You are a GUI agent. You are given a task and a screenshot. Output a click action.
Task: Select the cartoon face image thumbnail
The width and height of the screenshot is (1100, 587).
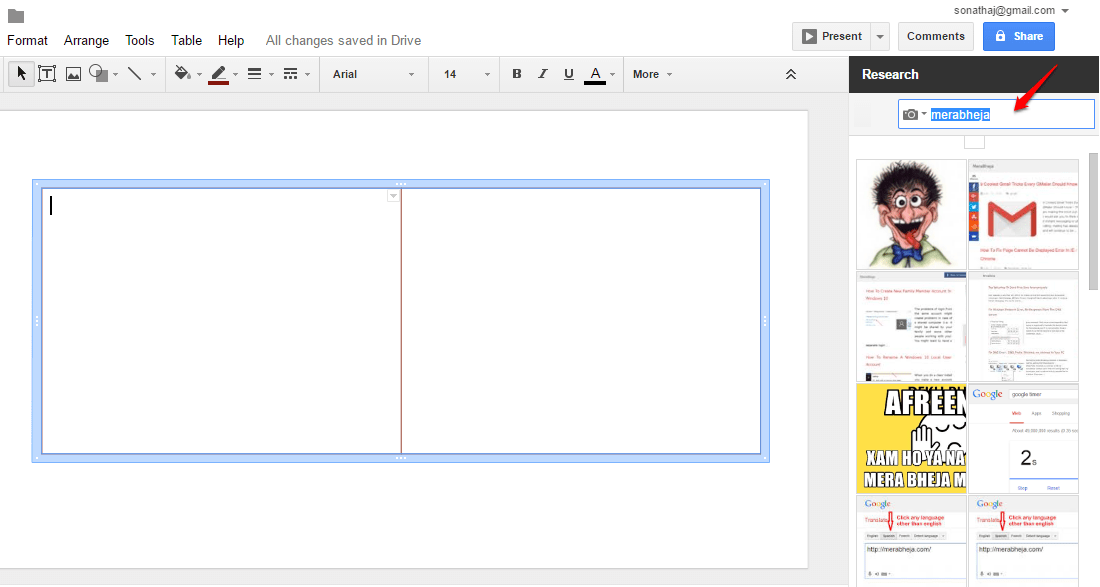911,214
